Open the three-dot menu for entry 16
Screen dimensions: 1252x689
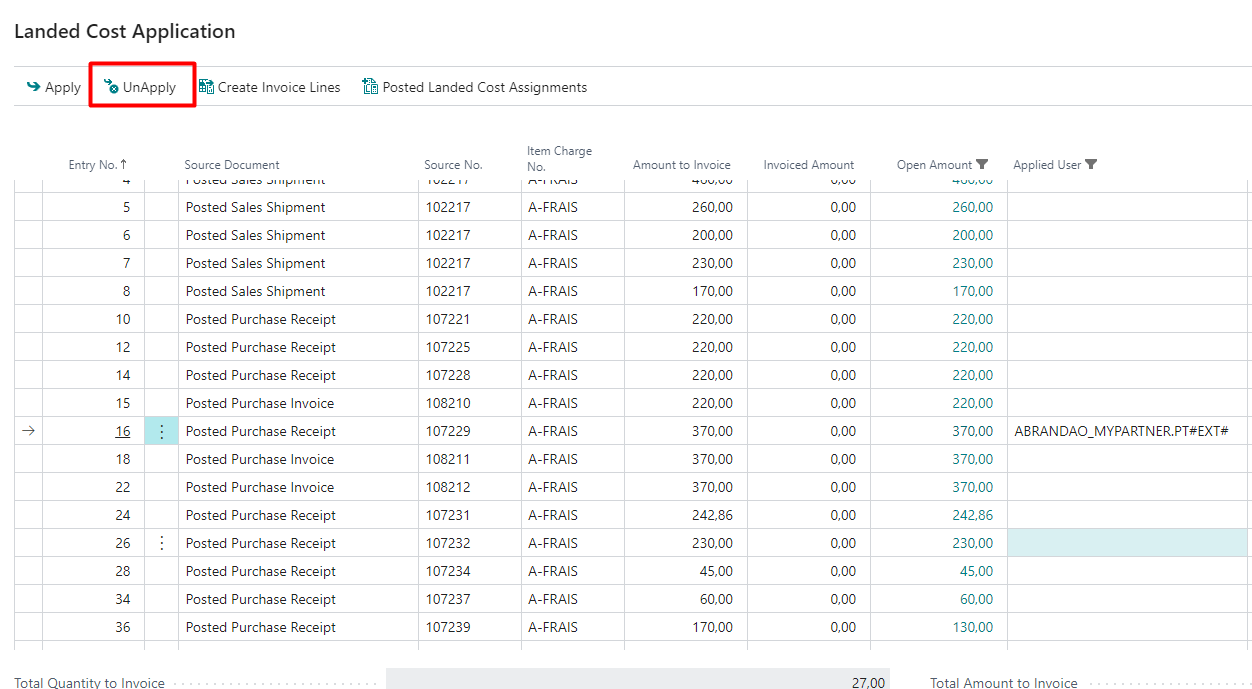pos(162,432)
